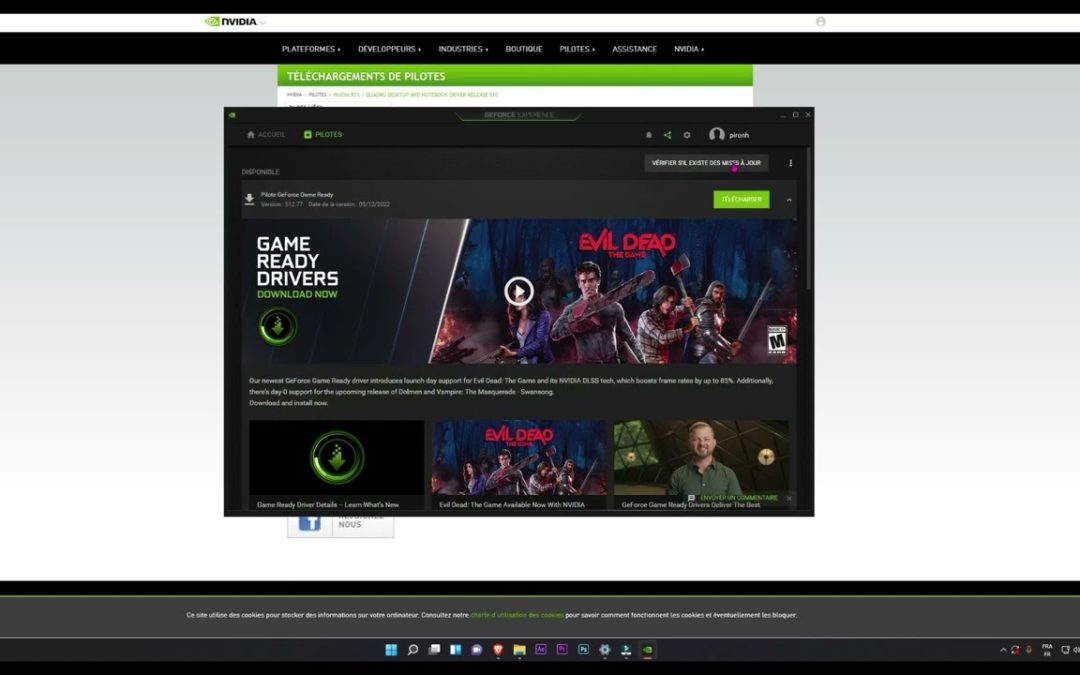The height and width of the screenshot is (675, 1080).
Task: Play the Evil Dead banner video
Action: click(x=519, y=291)
